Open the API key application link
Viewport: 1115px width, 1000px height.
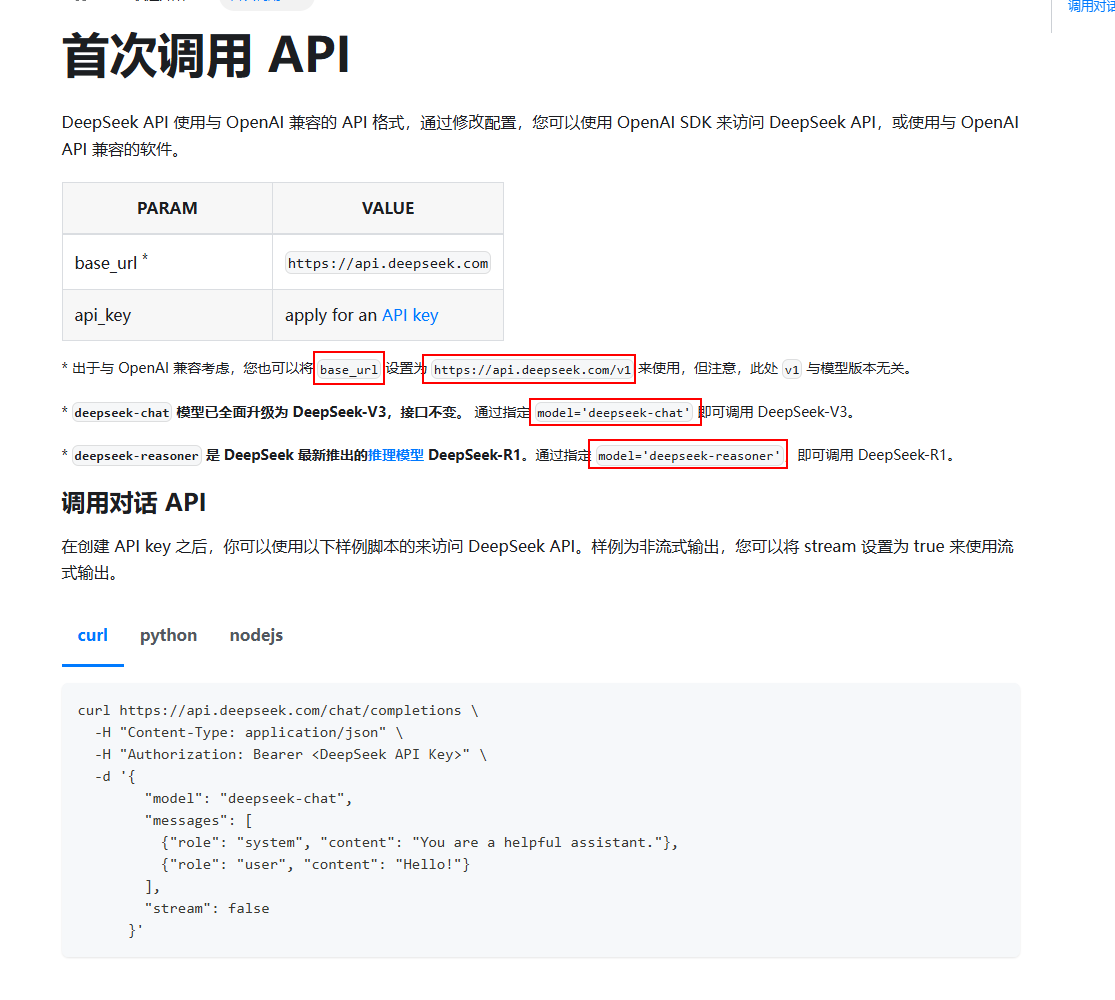[x=410, y=315]
